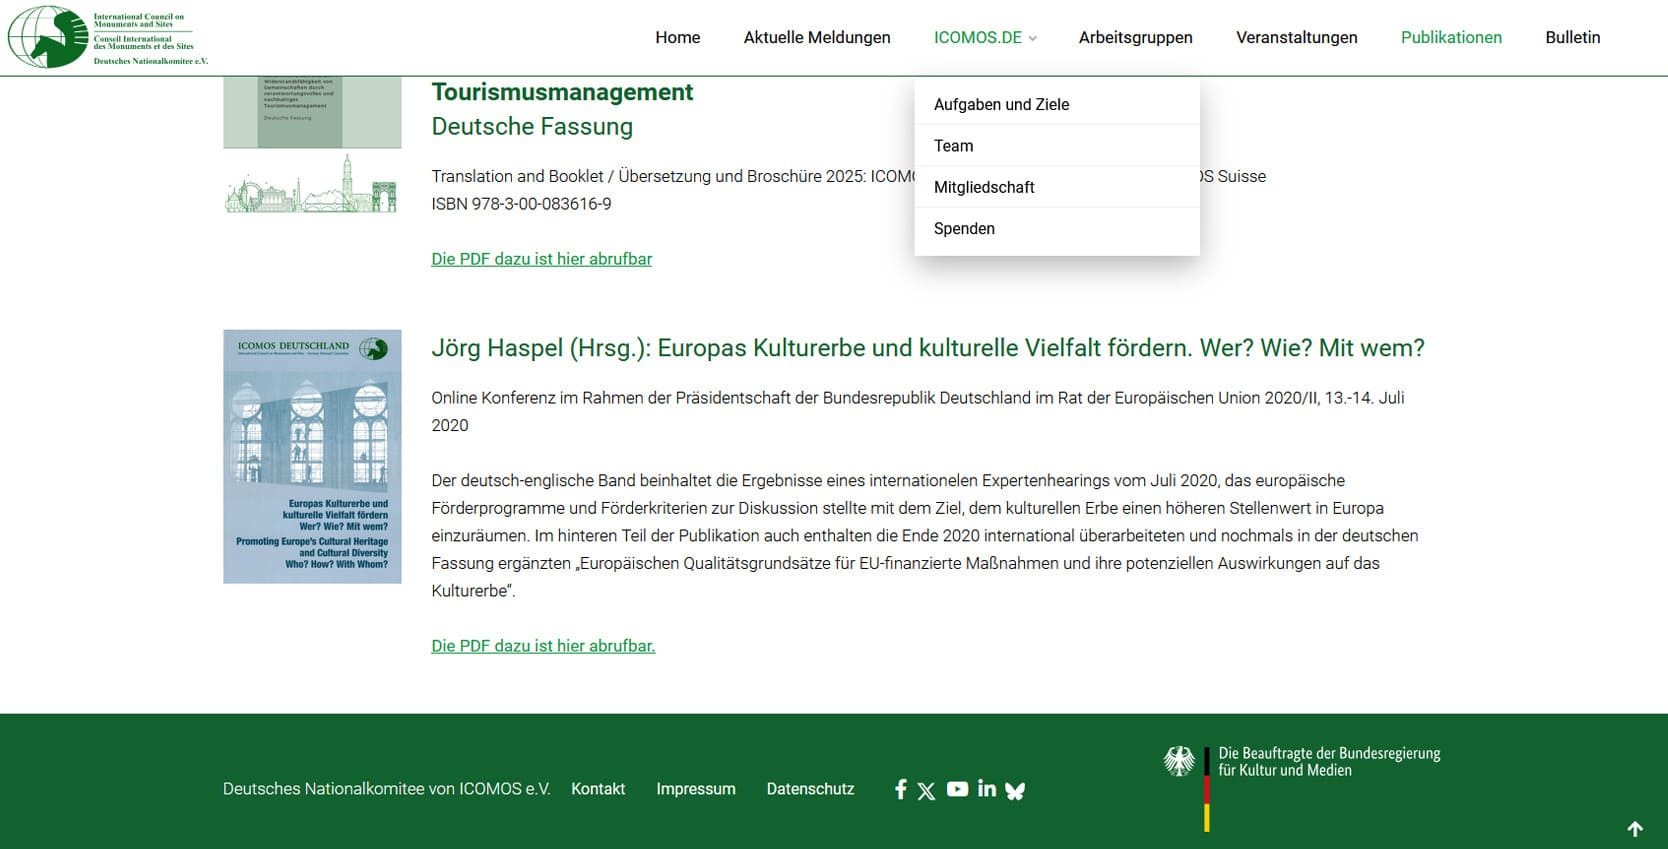Select Aufgaben und Ziele from dropdown
Screen dimensions: 1668x849
pyautogui.click(x=1001, y=105)
